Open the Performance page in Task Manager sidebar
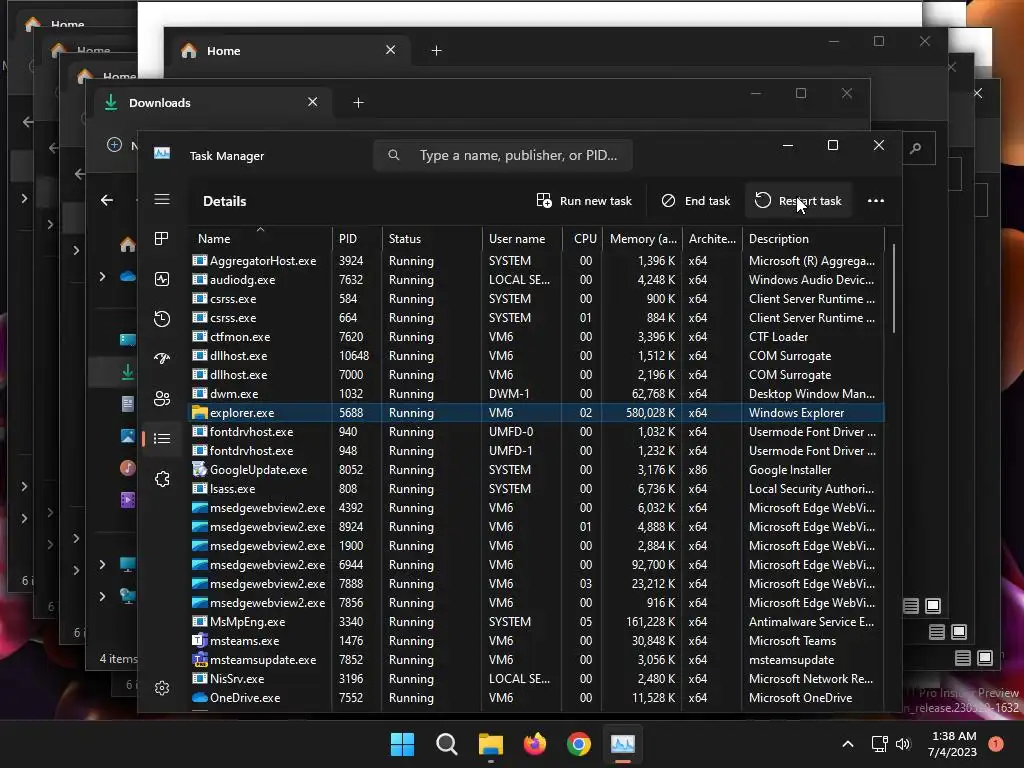This screenshot has width=1024, height=768. pyautogui.click(x=162, y=279)
